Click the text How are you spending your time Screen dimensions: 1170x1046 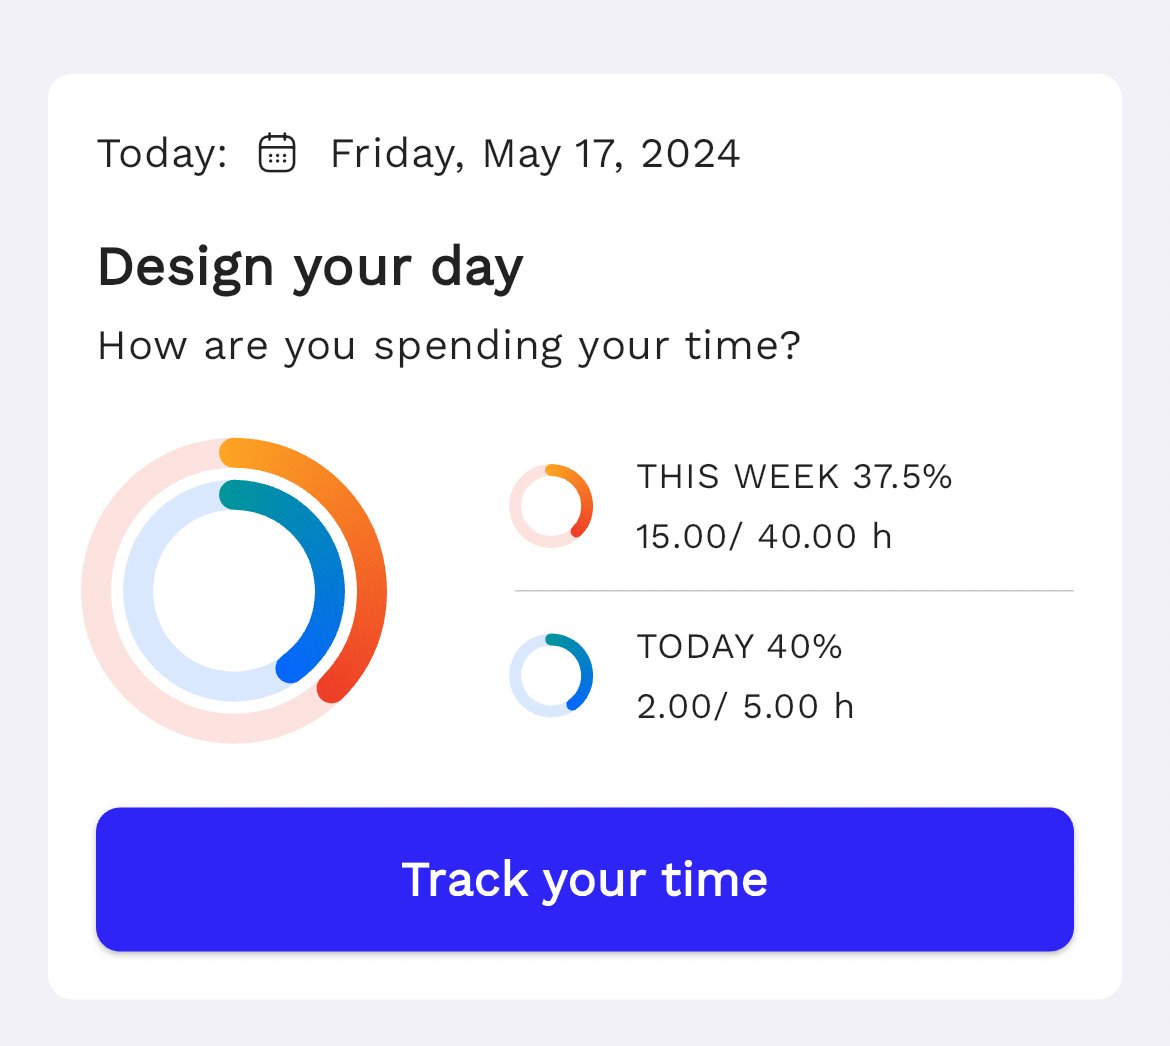(450, 345)
